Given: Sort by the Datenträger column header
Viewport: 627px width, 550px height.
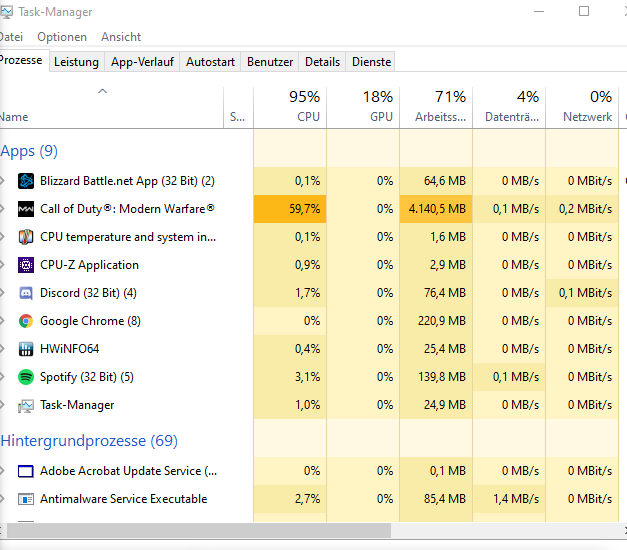Looking at the screenshot, I should click(x=509, y=107).
